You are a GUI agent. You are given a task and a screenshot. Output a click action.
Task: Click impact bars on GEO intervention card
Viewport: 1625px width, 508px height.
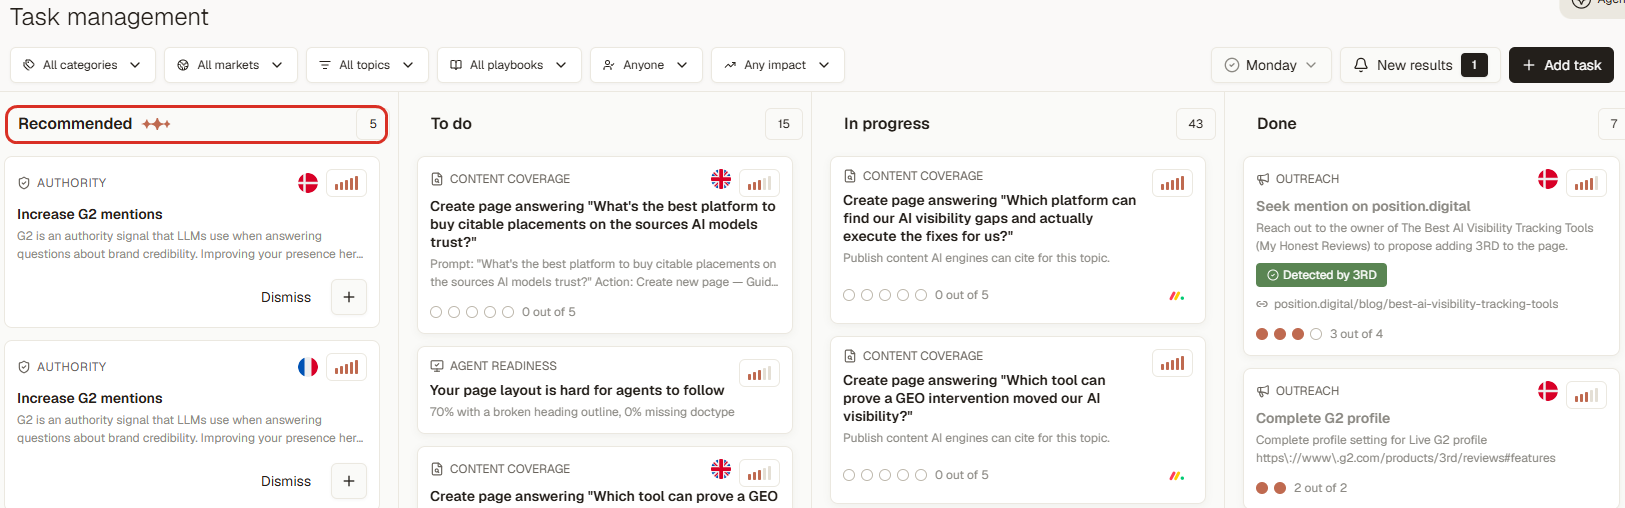(1172, 364)
